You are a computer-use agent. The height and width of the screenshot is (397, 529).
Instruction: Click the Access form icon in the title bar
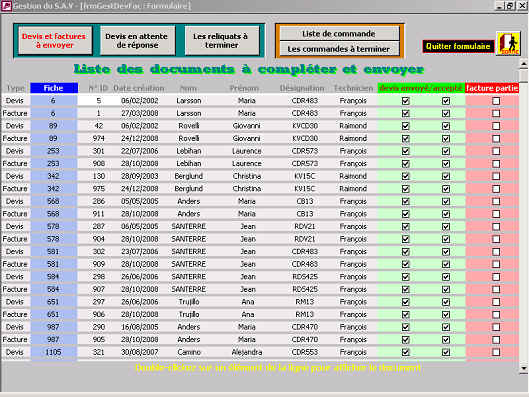(6, 6)
